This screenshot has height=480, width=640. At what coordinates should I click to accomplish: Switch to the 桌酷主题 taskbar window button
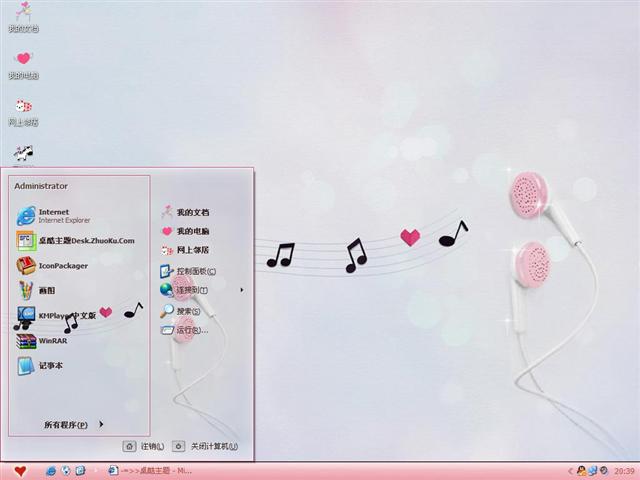pos(150,471)
